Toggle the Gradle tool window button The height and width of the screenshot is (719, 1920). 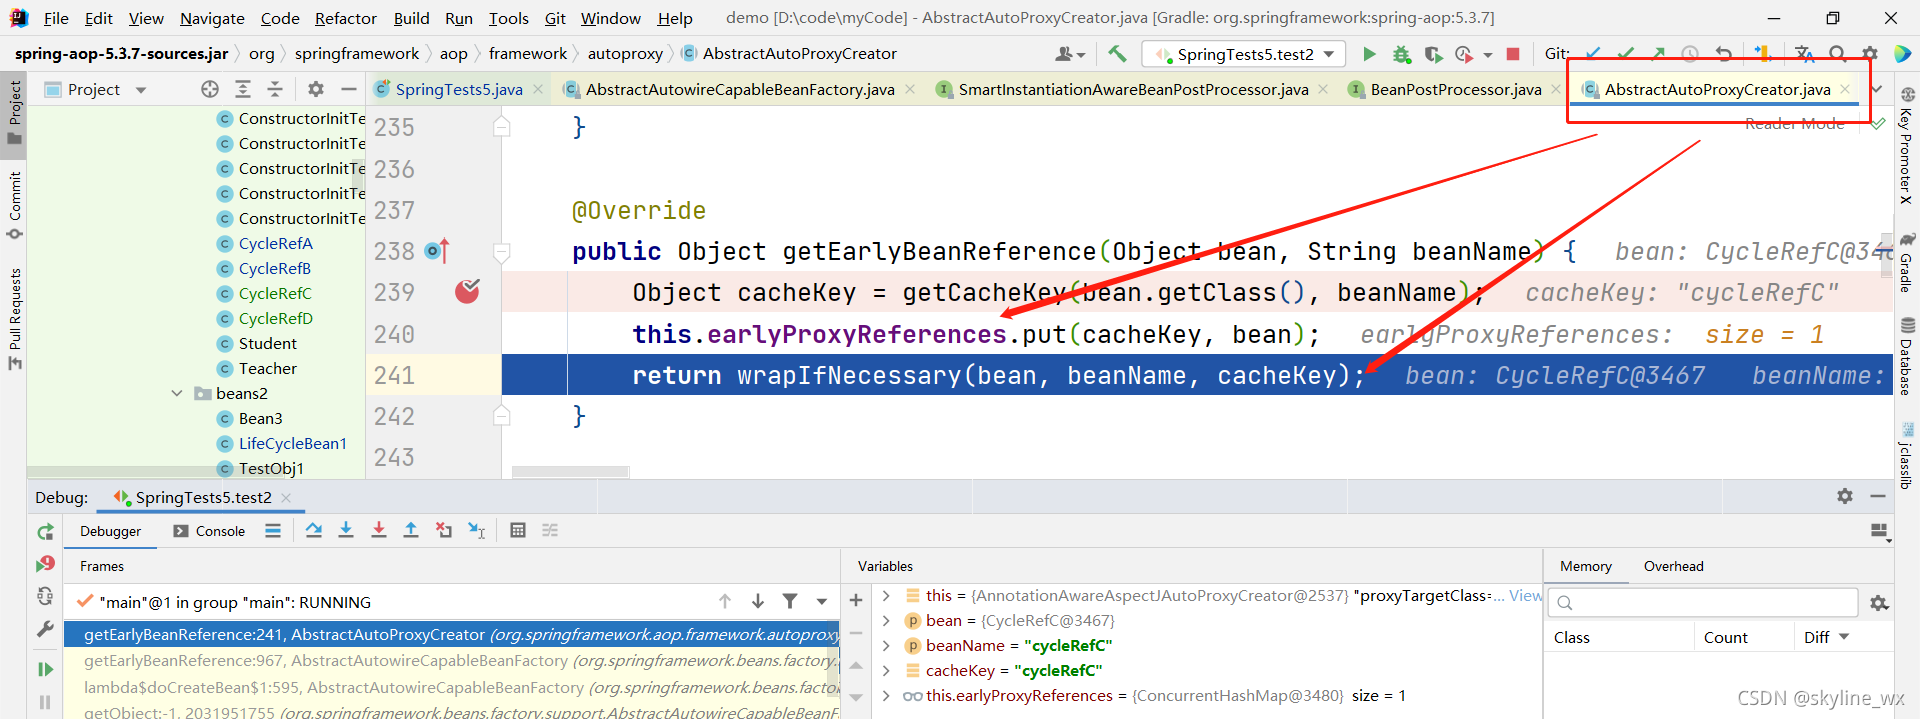[1907, 262]
